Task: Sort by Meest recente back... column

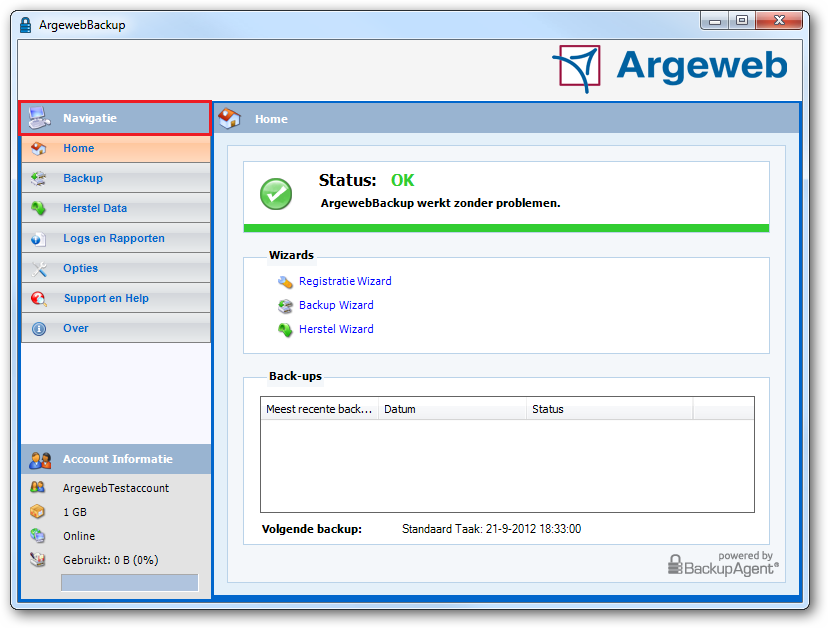Action: point(319,409)
